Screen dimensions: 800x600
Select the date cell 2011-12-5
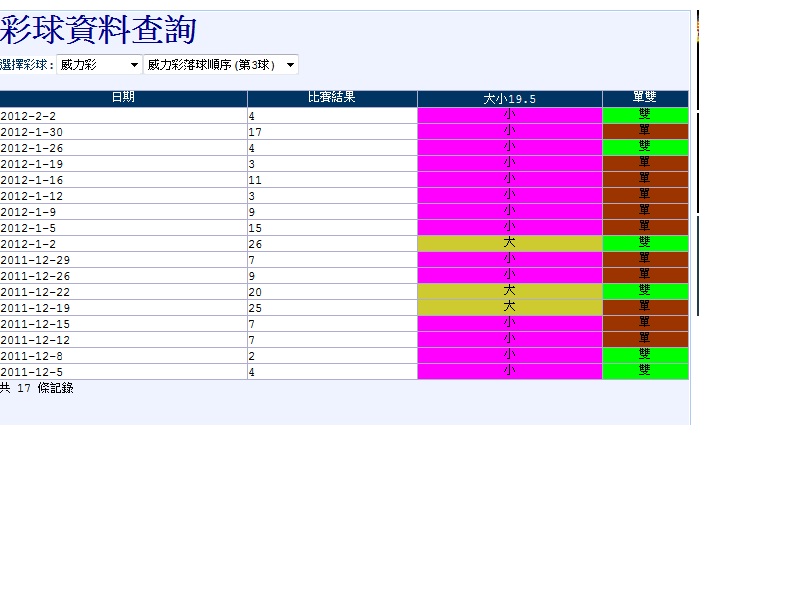tap(123, 371)
